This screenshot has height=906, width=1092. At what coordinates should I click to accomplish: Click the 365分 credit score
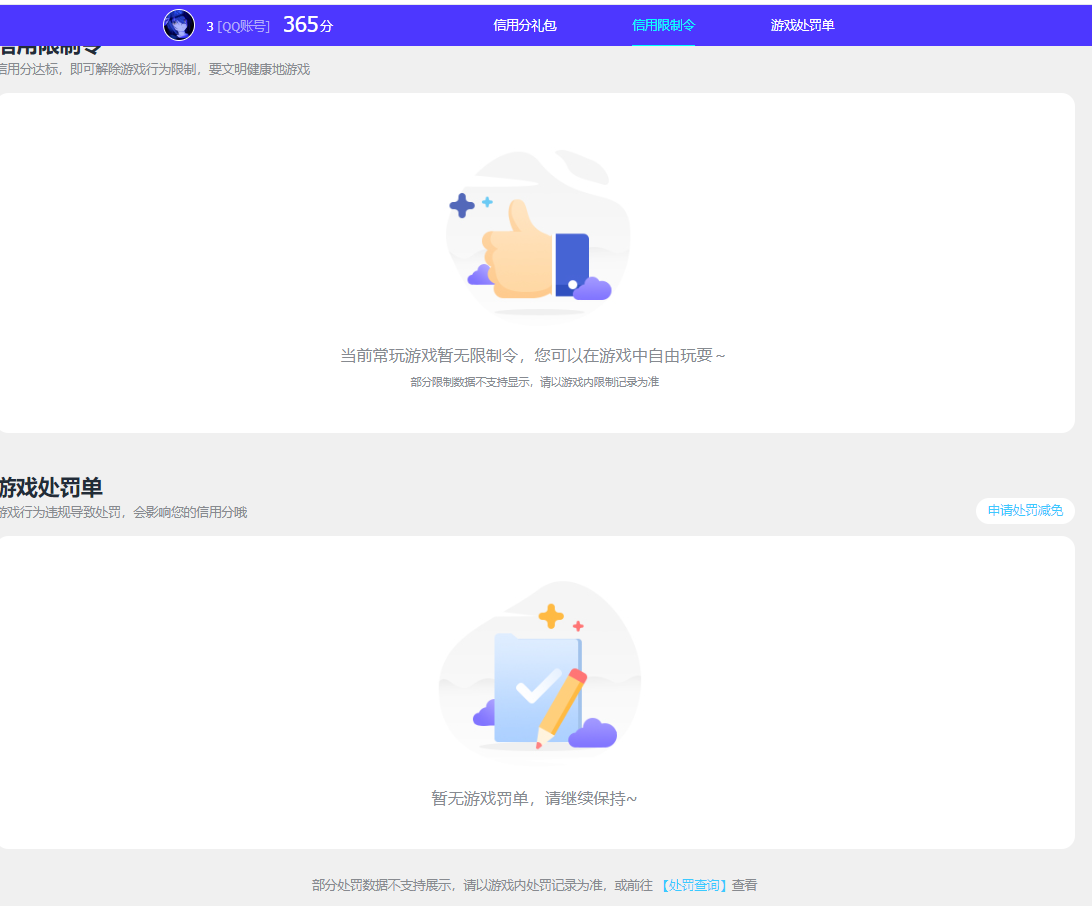coord(308,25)
